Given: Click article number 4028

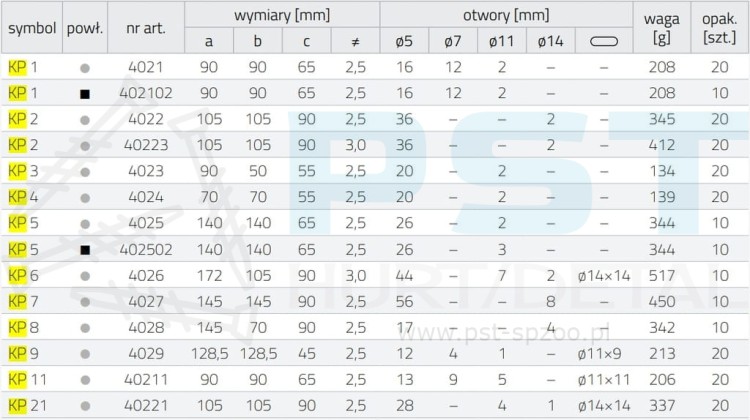Looking at the screenshot, I should point(146,327).
